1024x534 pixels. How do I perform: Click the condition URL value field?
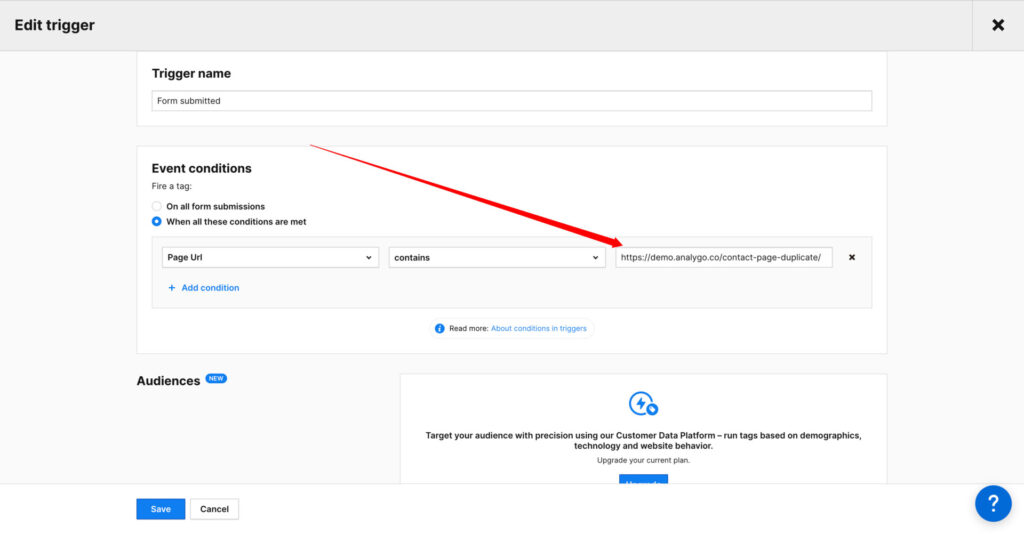(x=723, y=257)
